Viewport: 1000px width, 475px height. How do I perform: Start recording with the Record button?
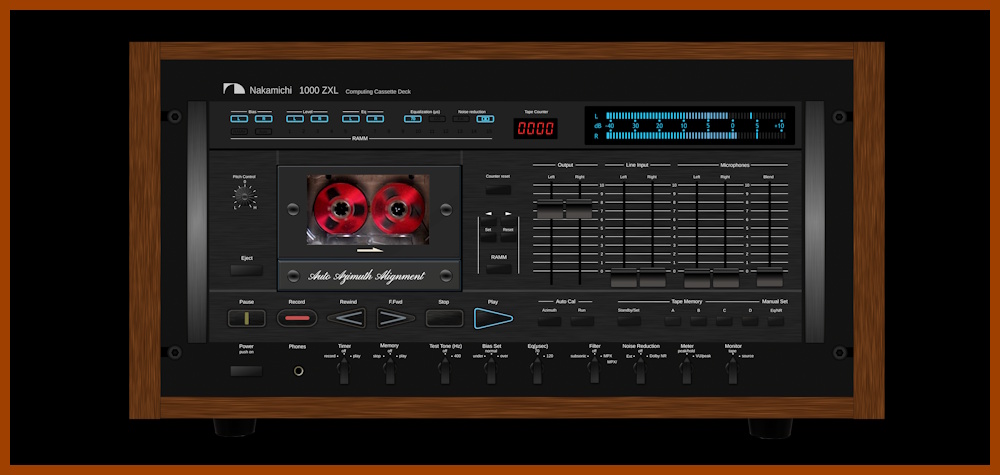297,318
